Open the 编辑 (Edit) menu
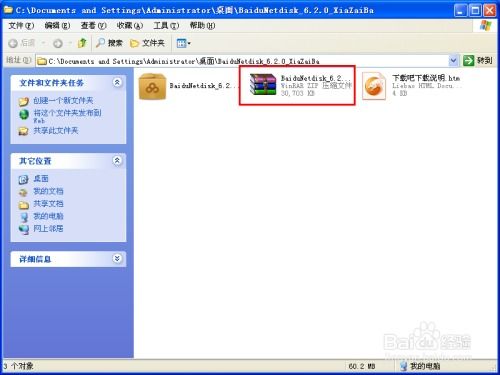500x375 pixels. click(57, 25)
